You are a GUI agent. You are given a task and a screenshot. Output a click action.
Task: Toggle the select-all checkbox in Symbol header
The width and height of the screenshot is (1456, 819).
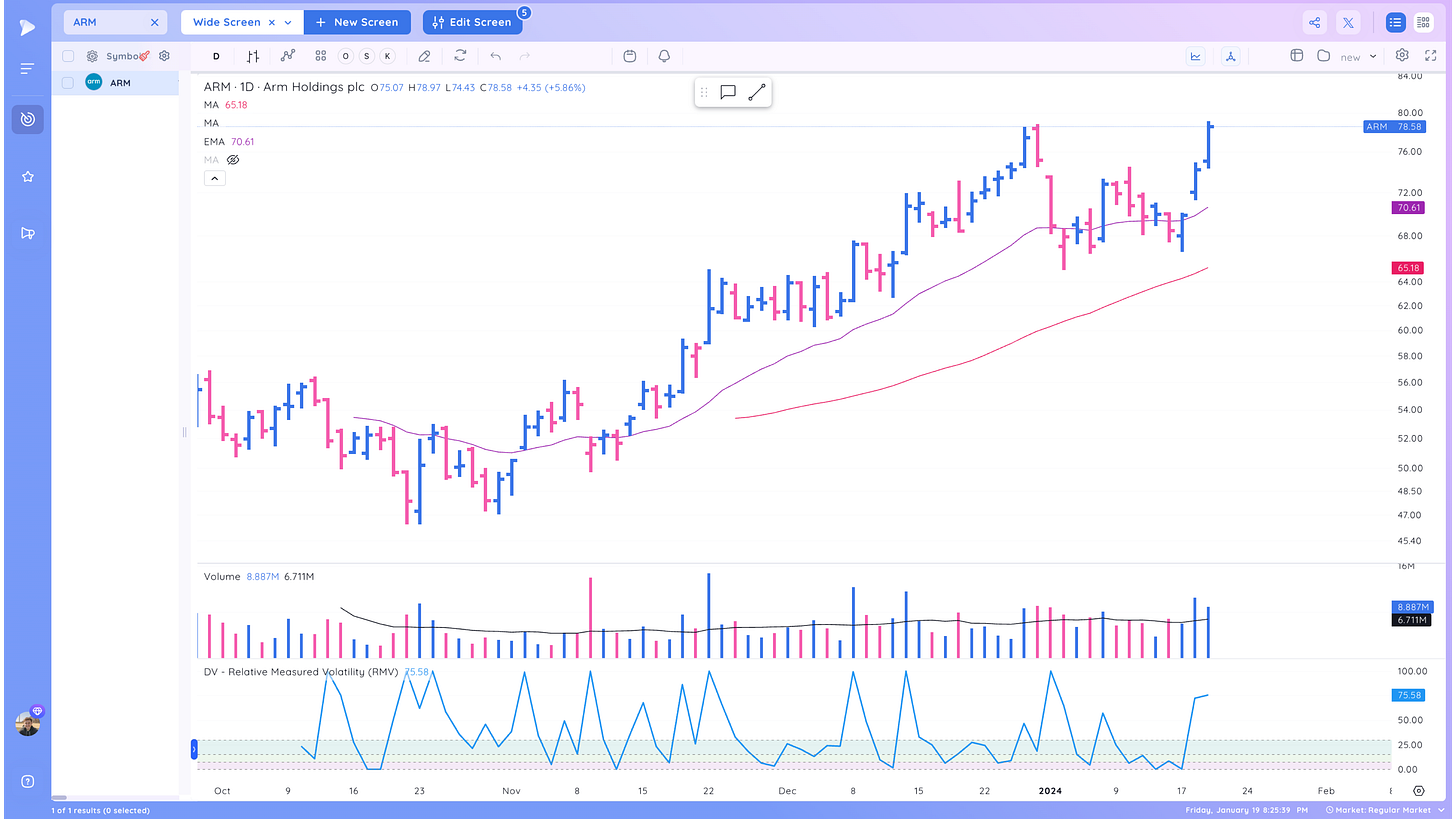point(68,56)
